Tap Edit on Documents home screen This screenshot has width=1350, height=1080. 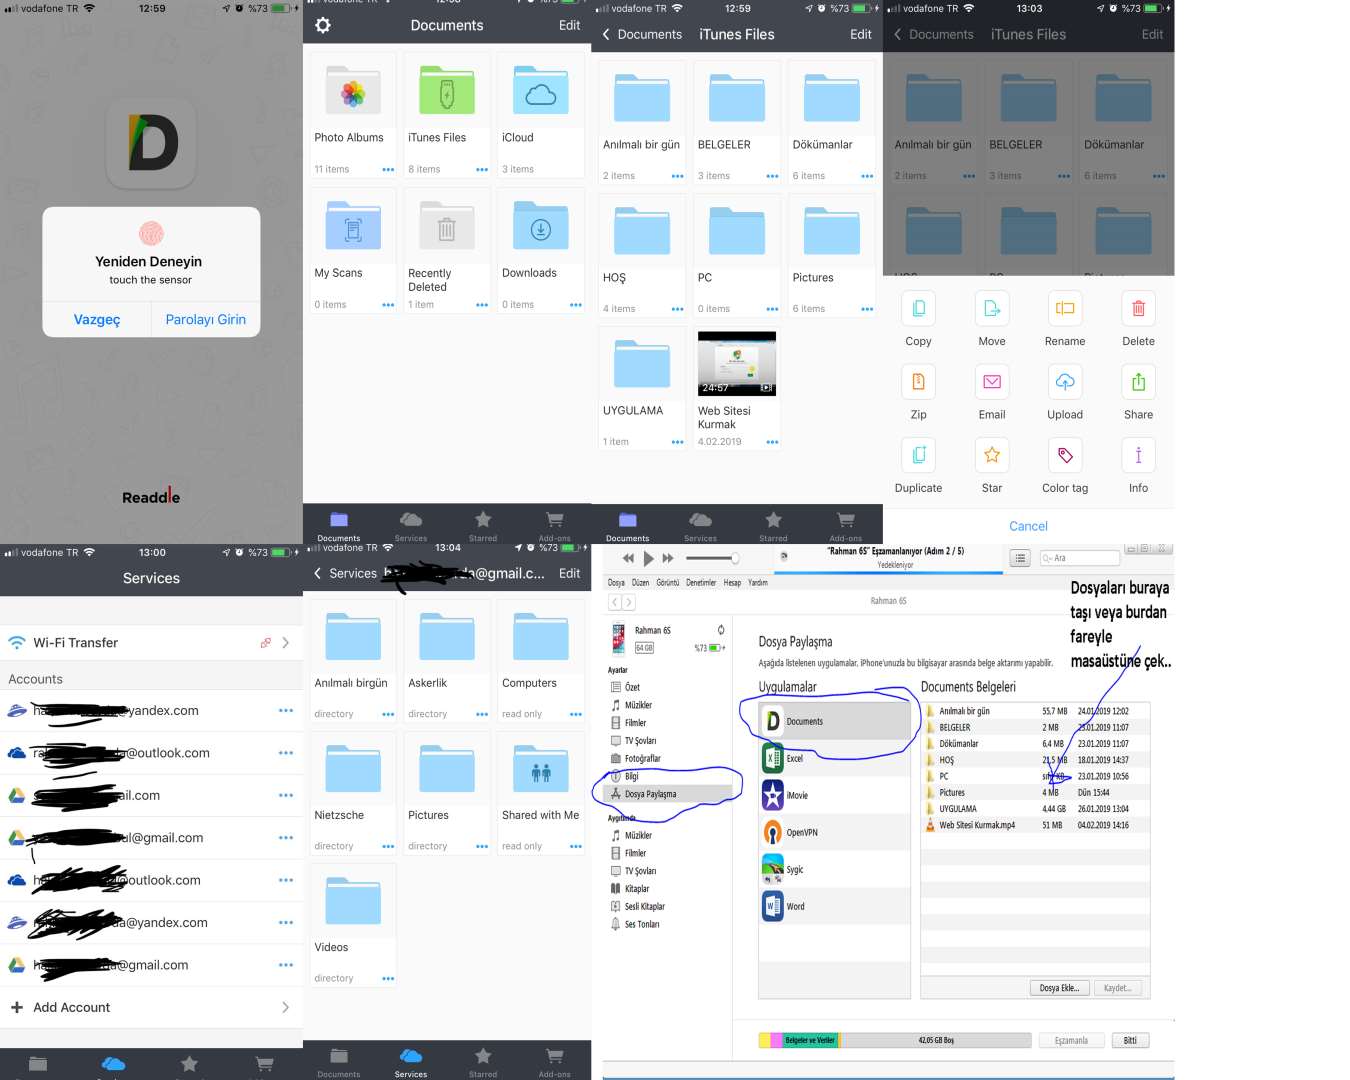(569, 25)
